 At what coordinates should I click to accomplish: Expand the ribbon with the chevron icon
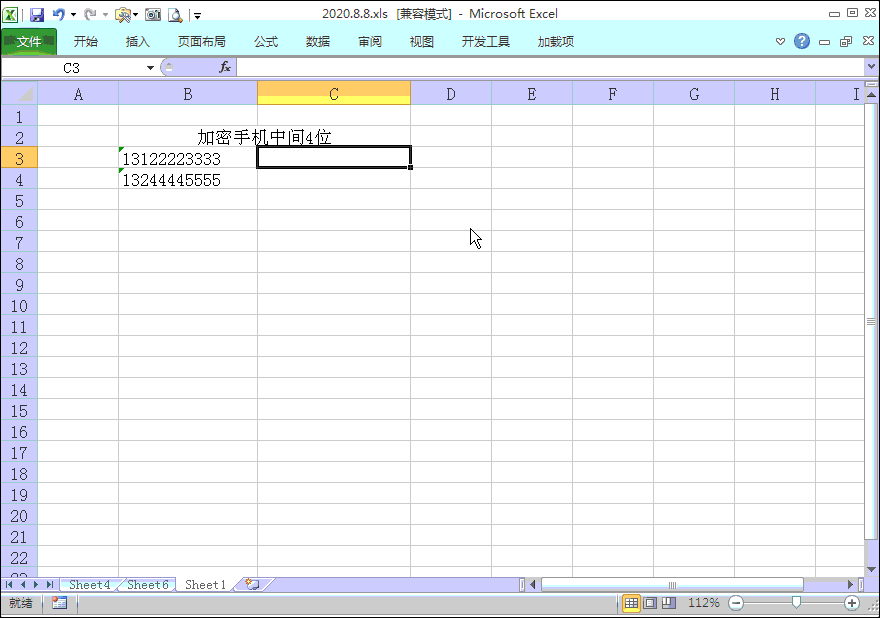tap(780, 42)
